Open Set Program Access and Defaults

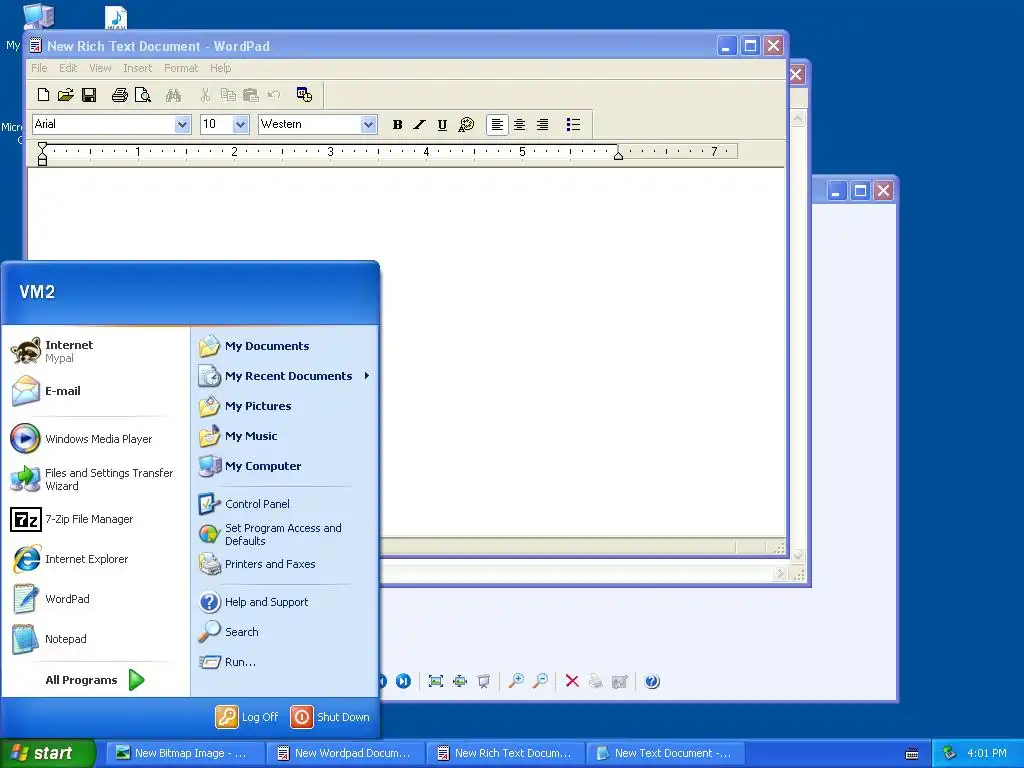click(x=285, y=534)
